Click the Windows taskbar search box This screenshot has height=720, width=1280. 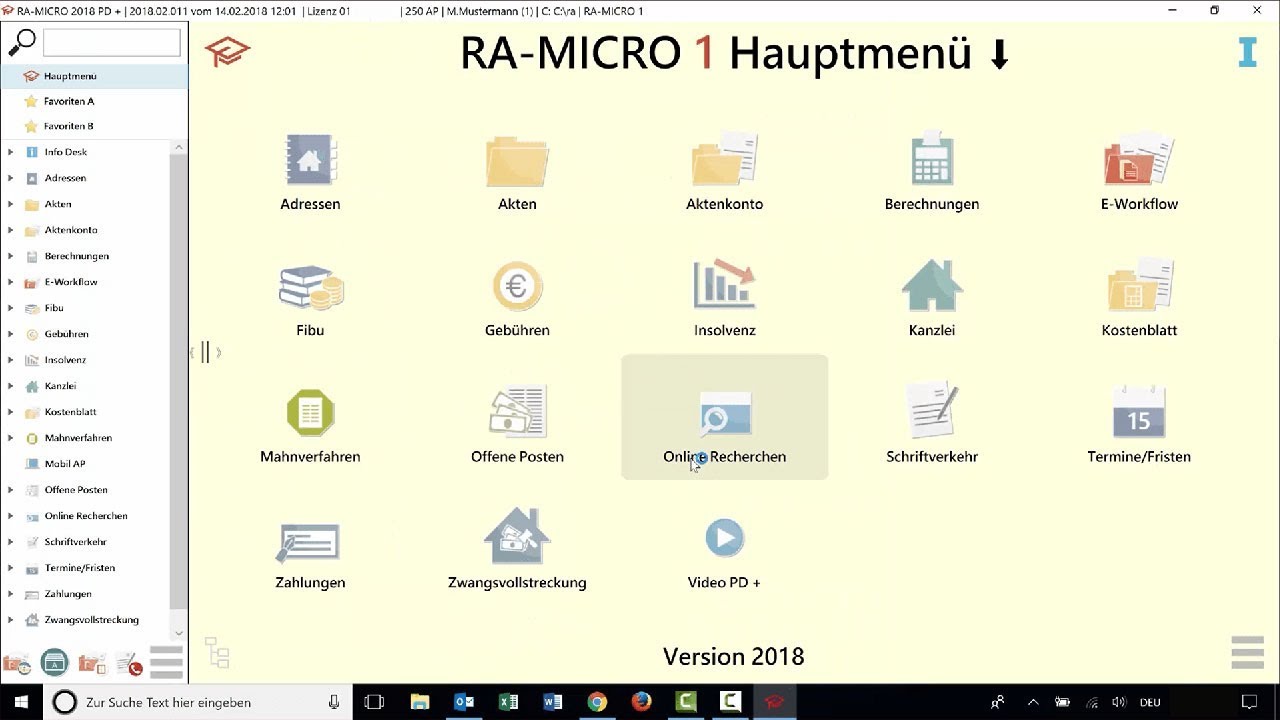198,702
